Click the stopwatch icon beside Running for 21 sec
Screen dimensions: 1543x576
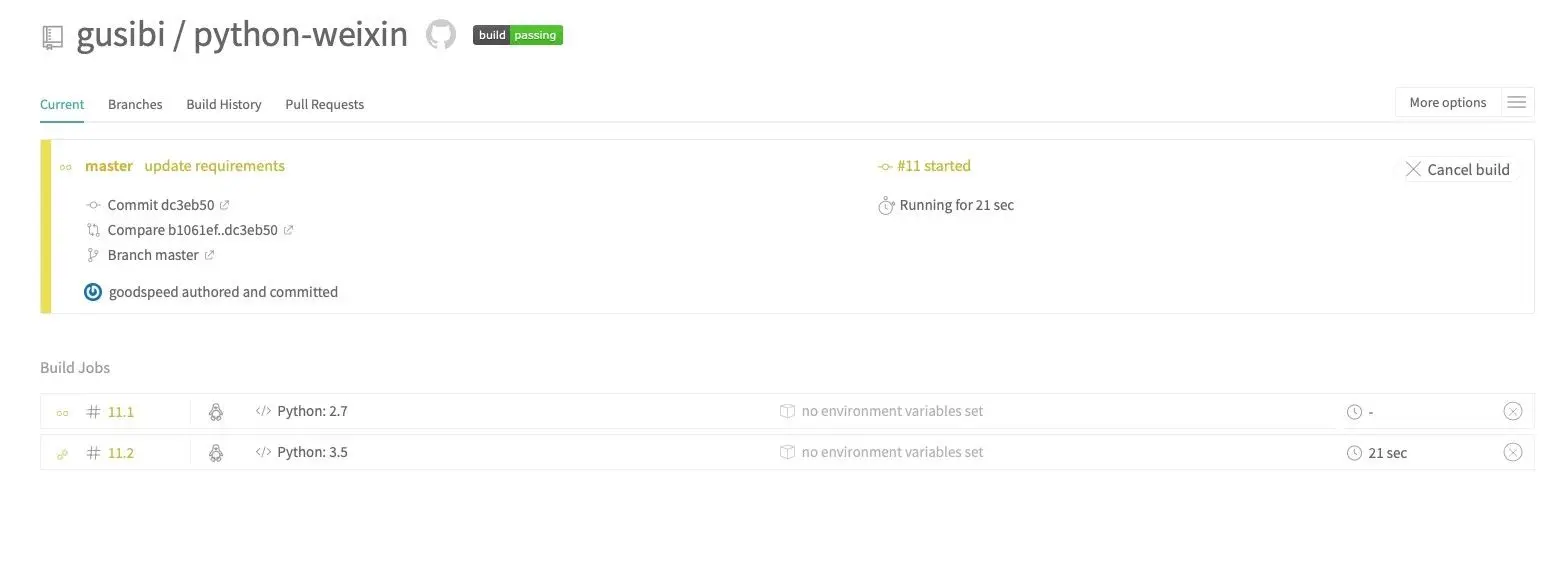[885, 206]
